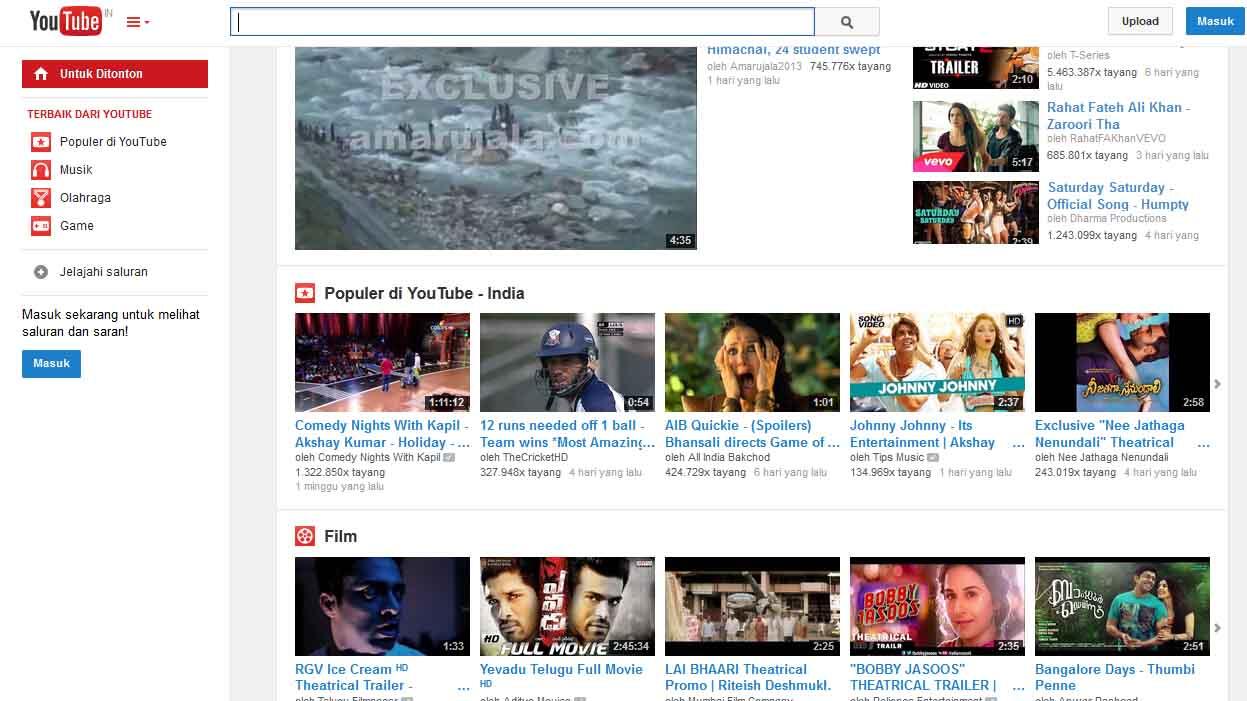Image resolution: width=1247 pixels, height=701 pixels.
Task: Open the TheCricketHD channel link
Action: (535, 458)
